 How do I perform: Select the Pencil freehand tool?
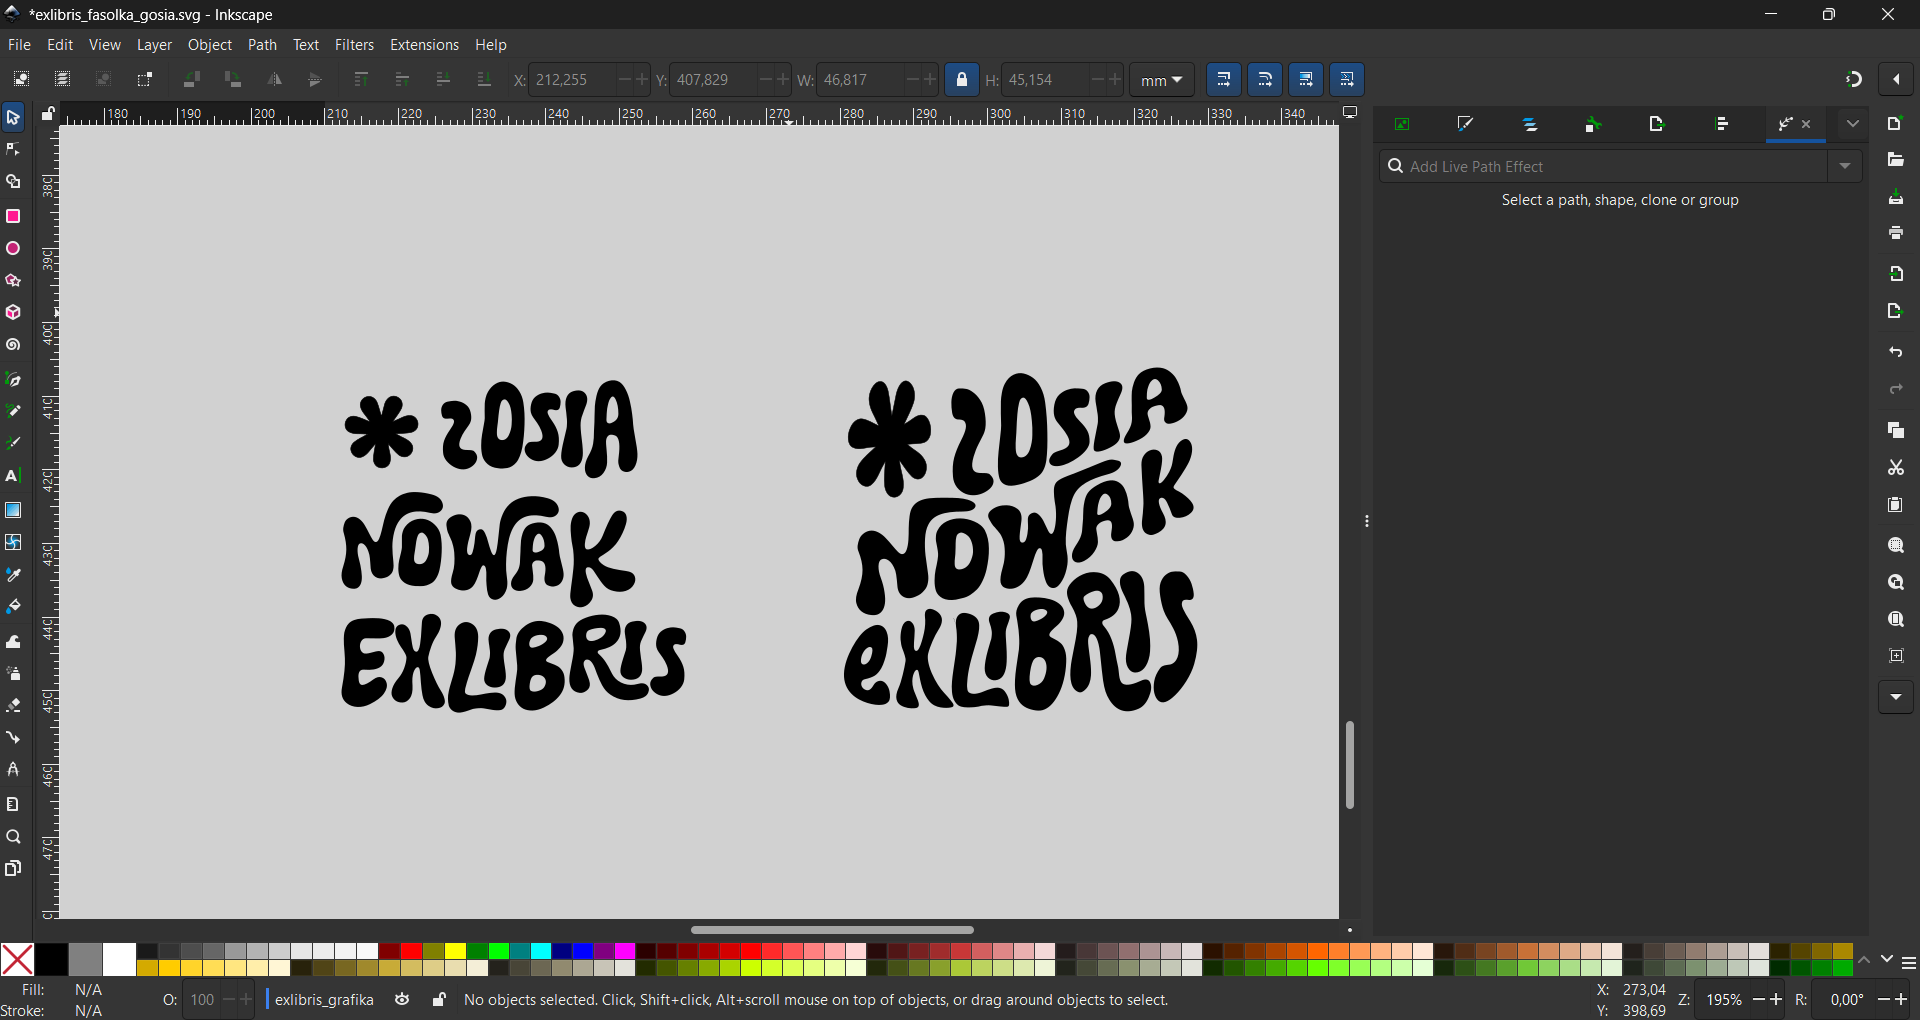point(13,411)
